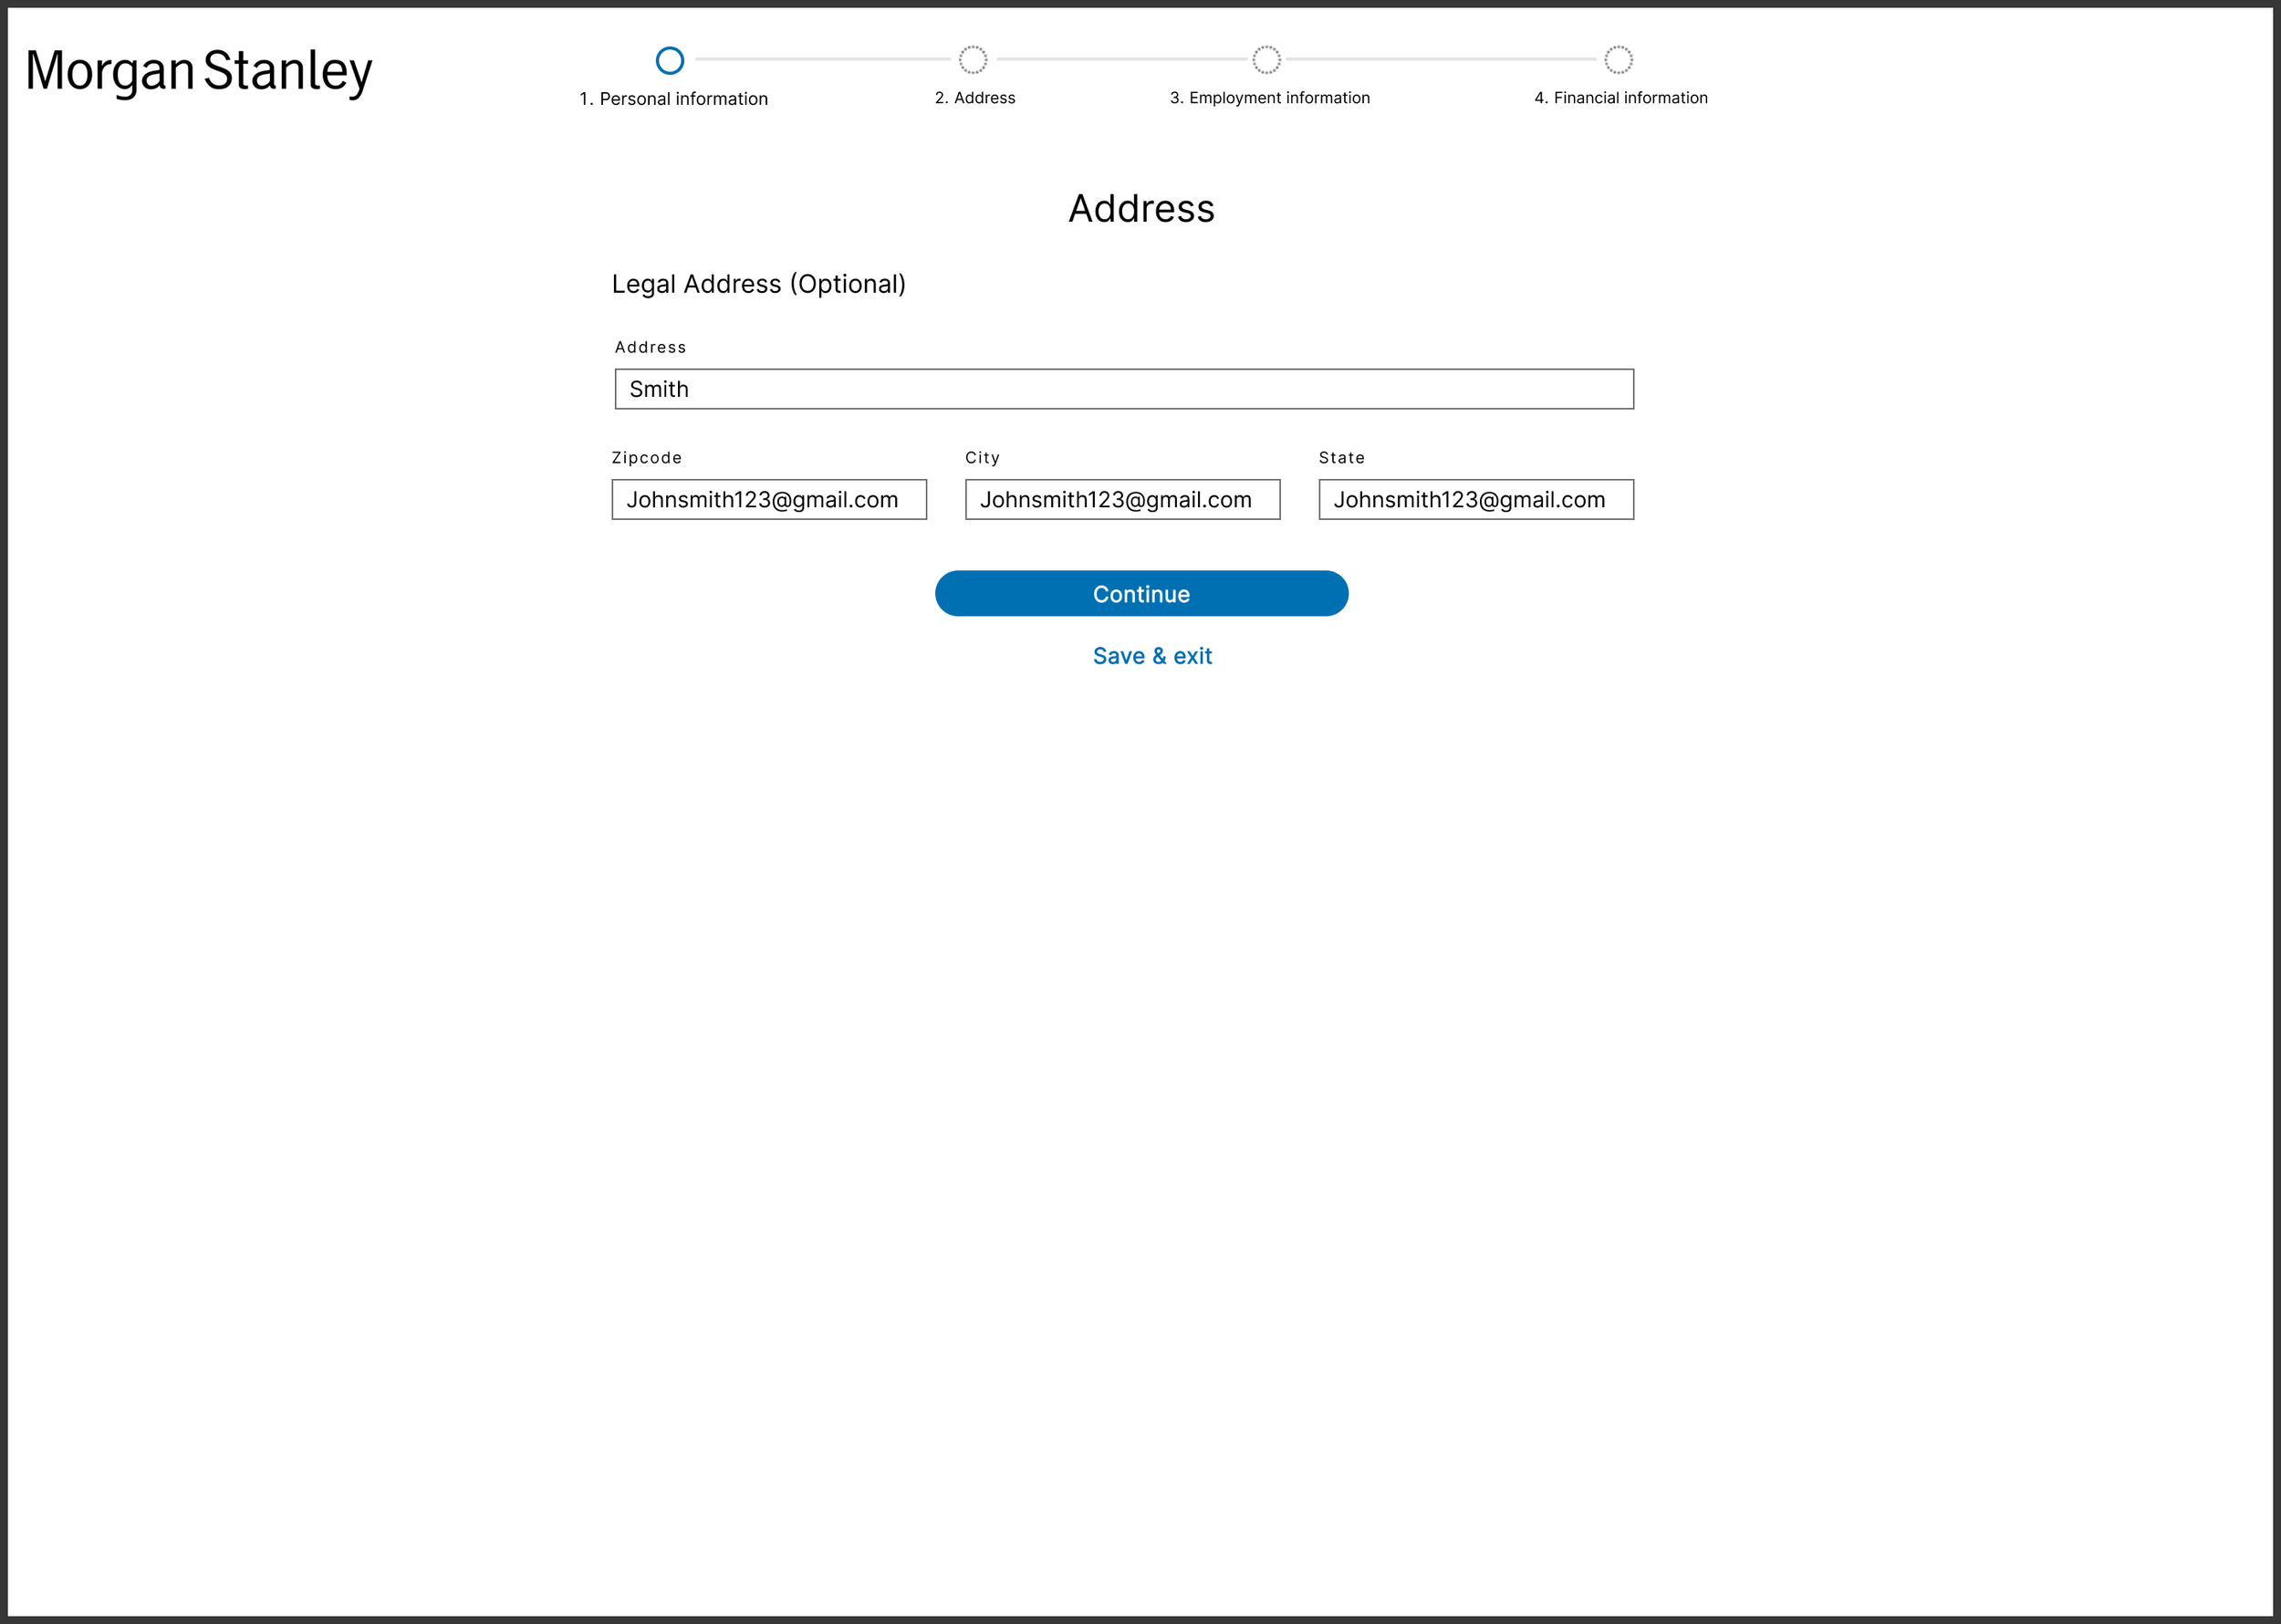The width and height of the screenshot is (2281, 1624).
Task: Go to '3. Employment information' step label
Action: [1269, 98]
